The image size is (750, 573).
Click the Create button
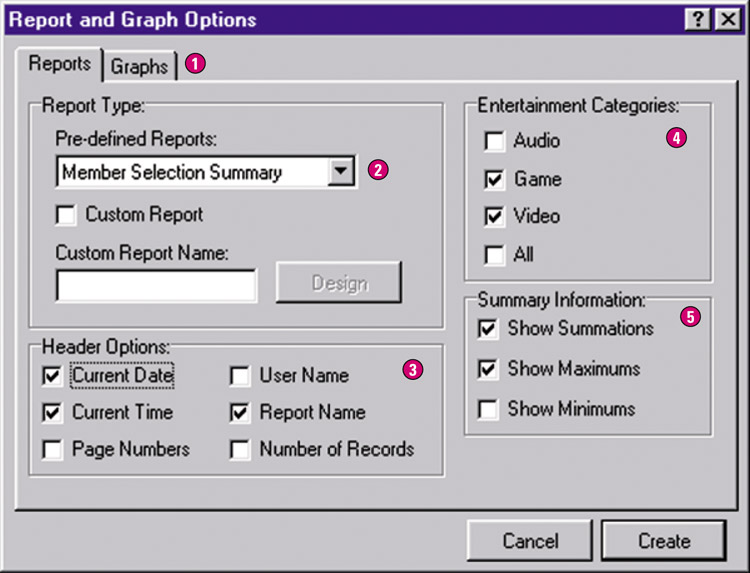click(x=664, y=541)
